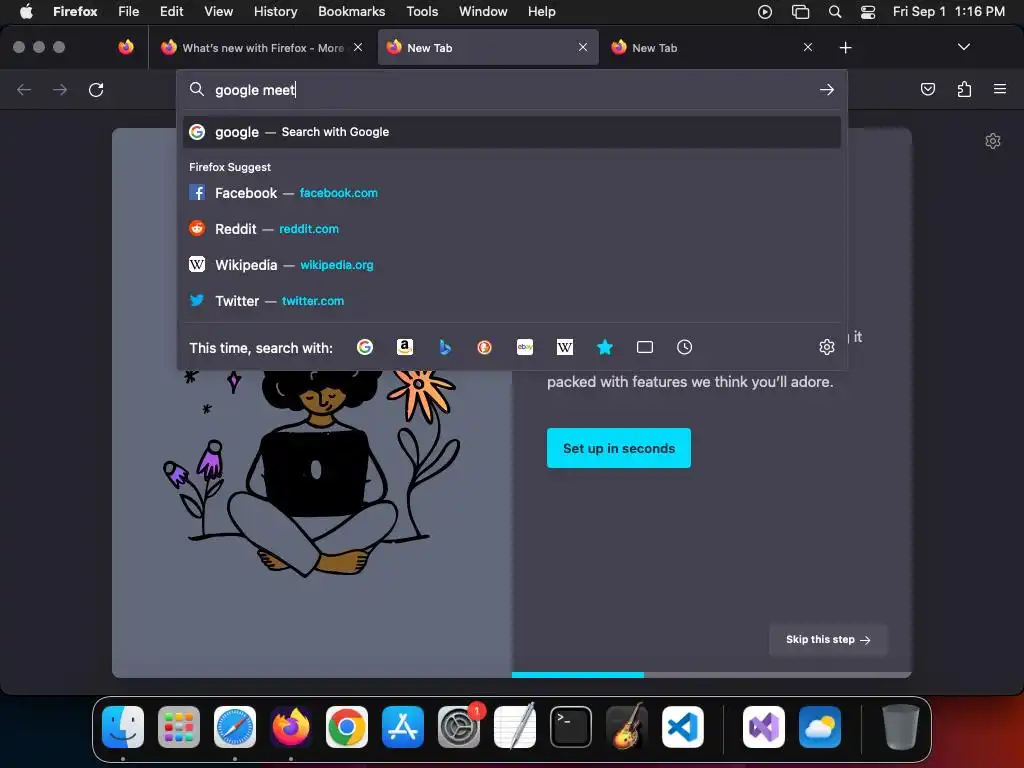Open Twitter suggestion twitter.com
The image size is (1024, 768).
[511, 301]
